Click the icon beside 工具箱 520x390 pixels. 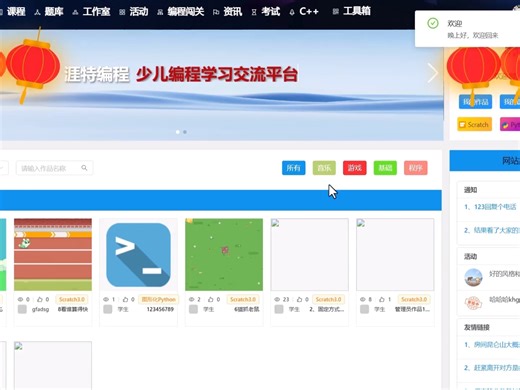336,12
